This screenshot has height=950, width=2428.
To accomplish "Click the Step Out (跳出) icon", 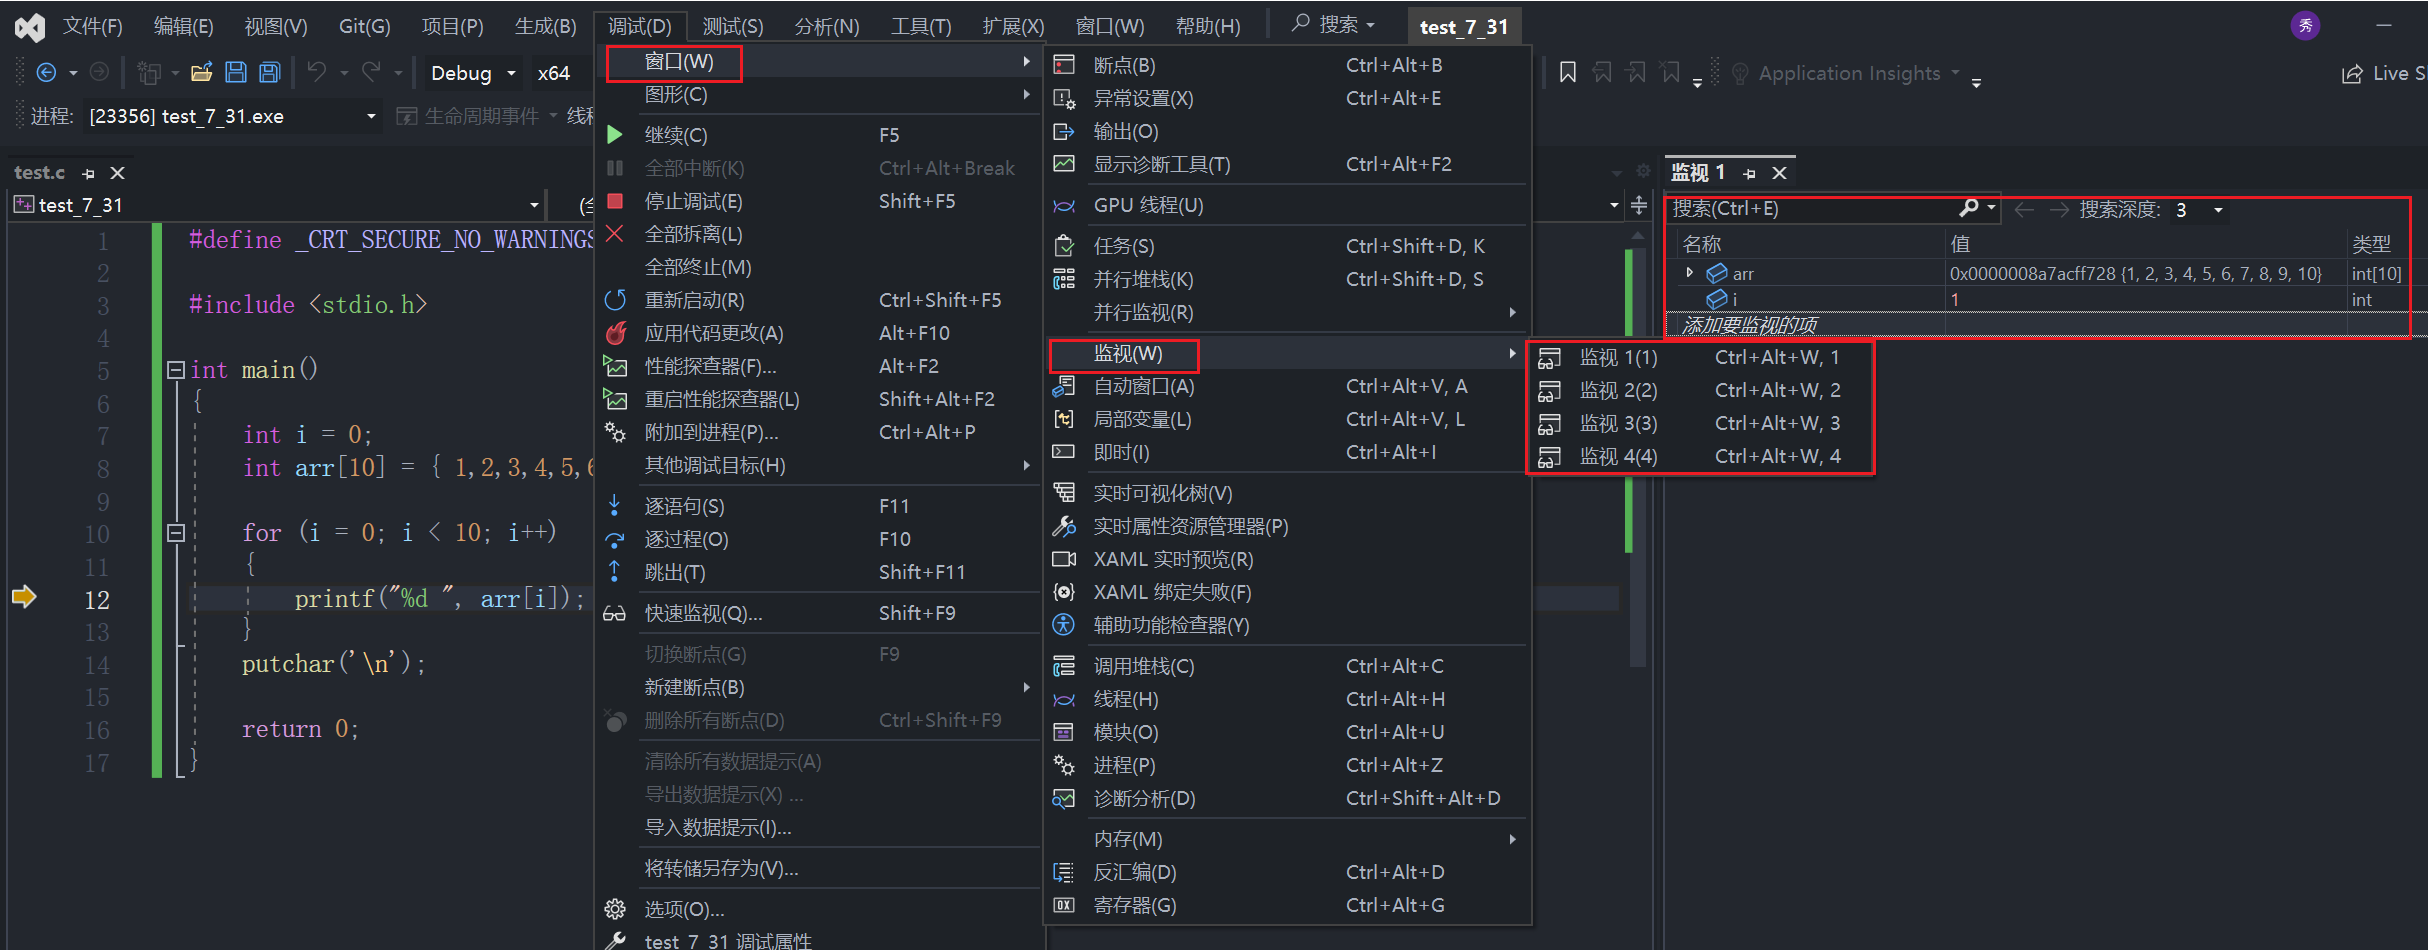I will pos(615,572).
